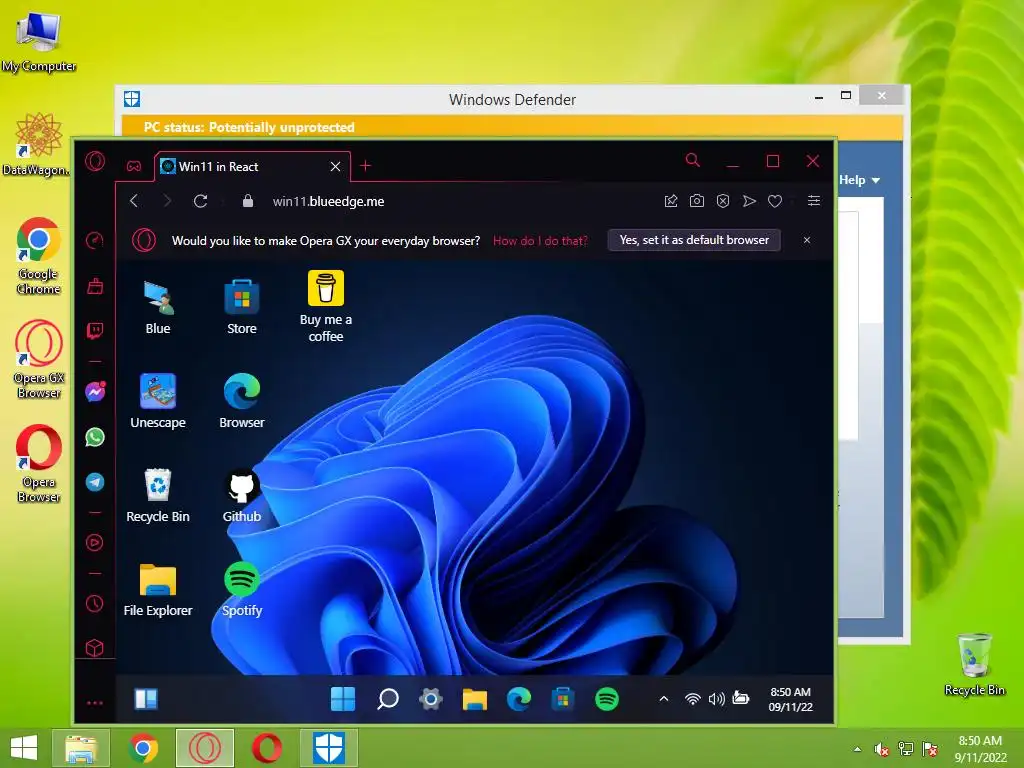Open the Unescape desktop icon
Viewport: 1024px width, 768px height.
[x=158, y=402]
